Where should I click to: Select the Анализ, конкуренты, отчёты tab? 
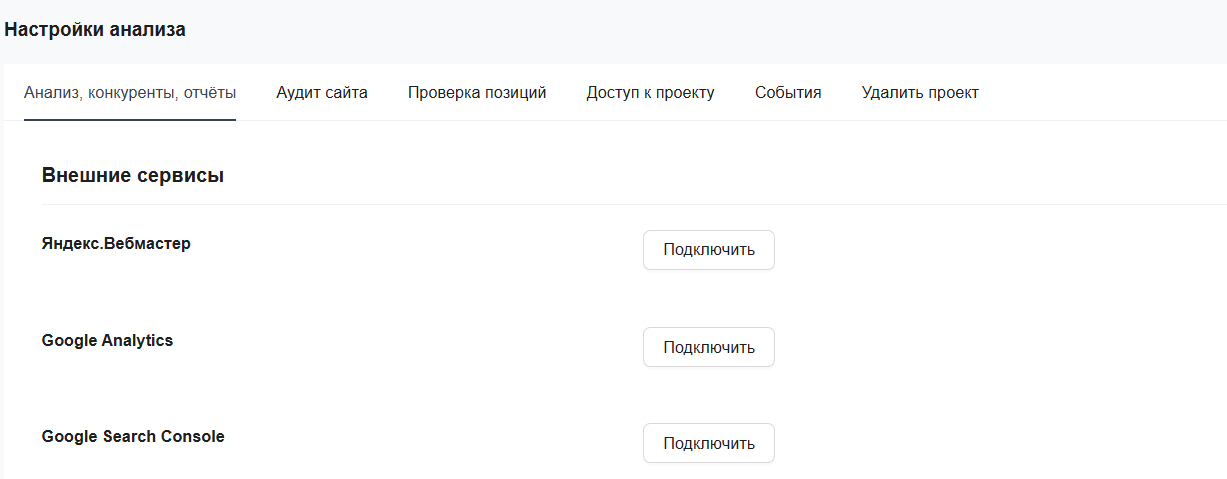pos(130,93)
